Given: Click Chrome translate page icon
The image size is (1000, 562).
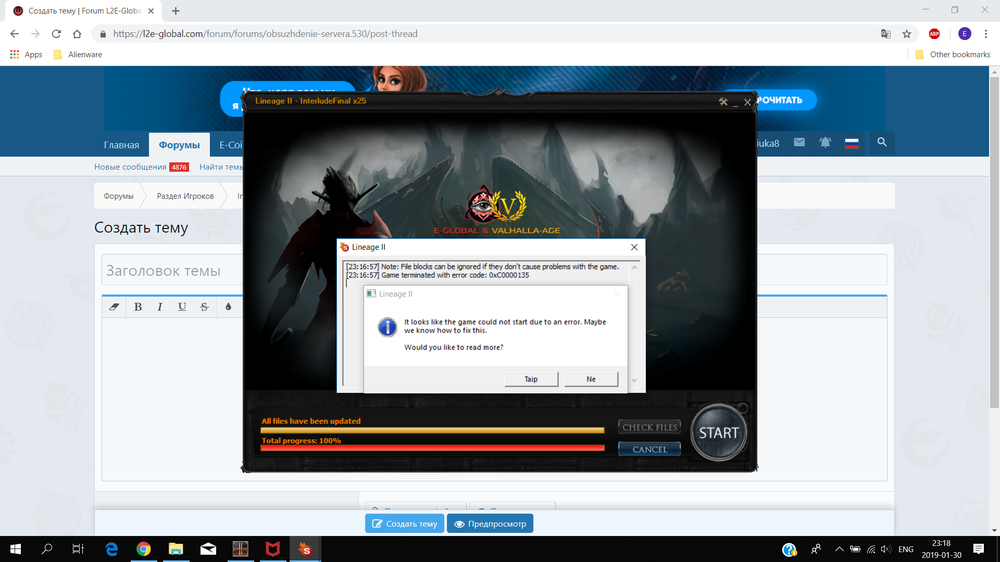Looking at the screenshot, I should click(x=886, y=34).
